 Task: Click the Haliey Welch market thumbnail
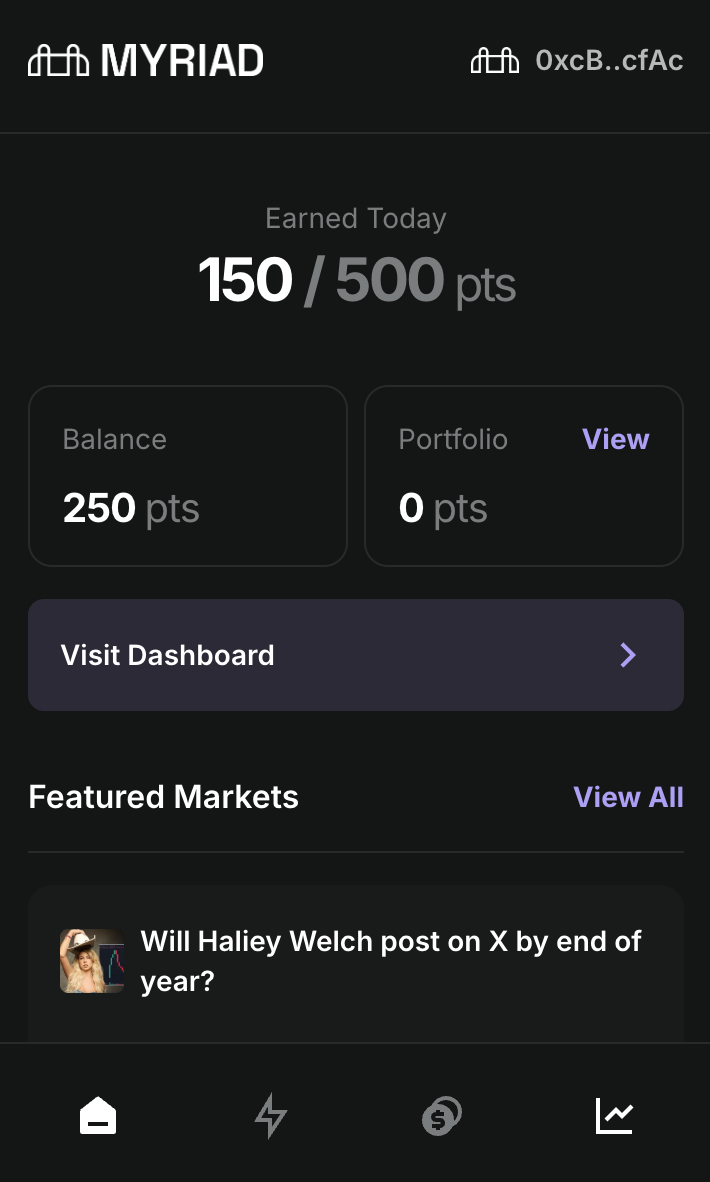coord(92,961)
